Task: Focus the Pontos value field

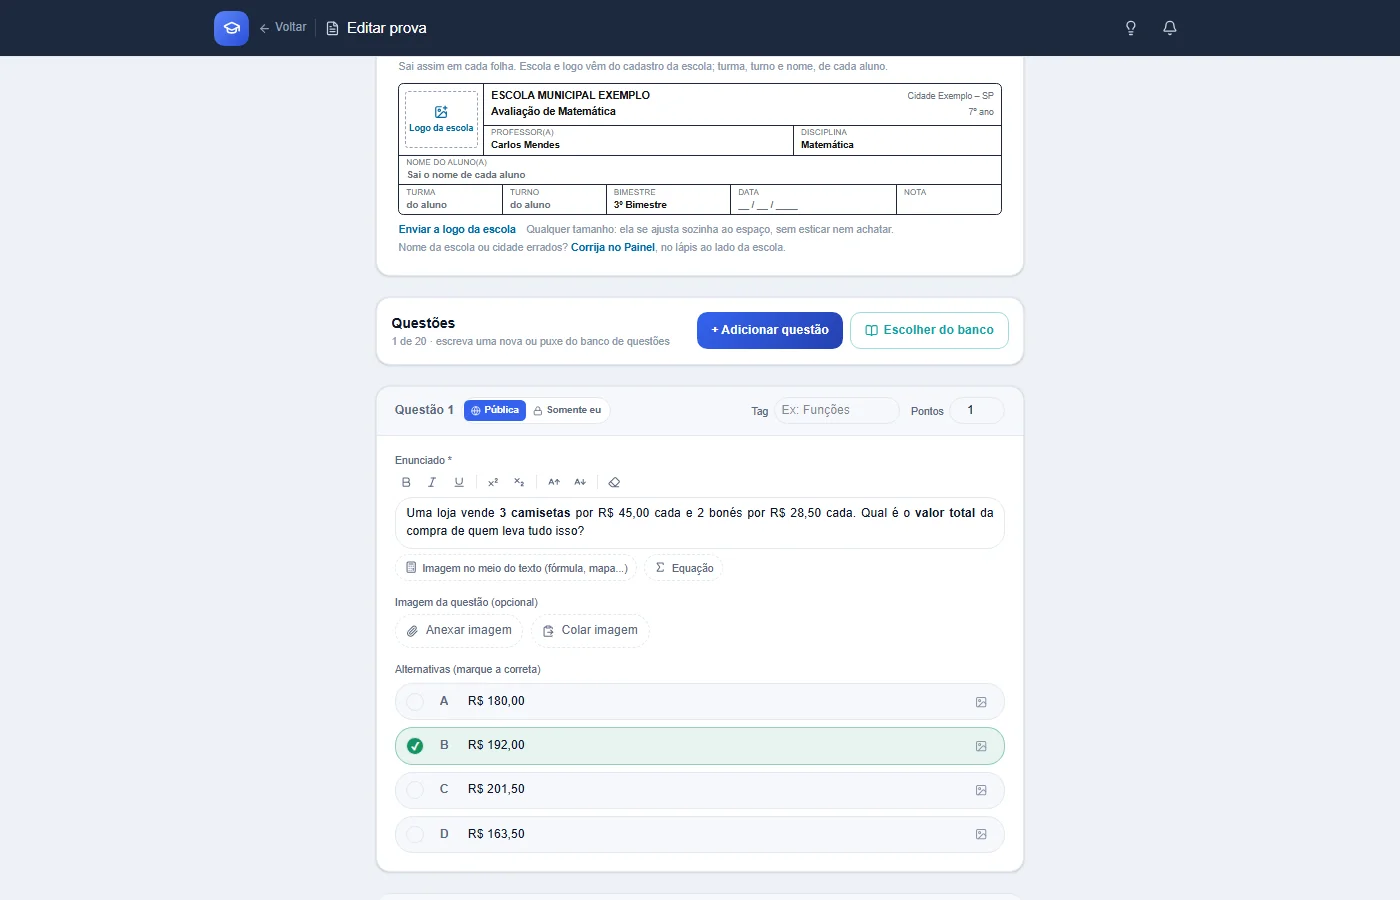Action: [x=976, y=410]
